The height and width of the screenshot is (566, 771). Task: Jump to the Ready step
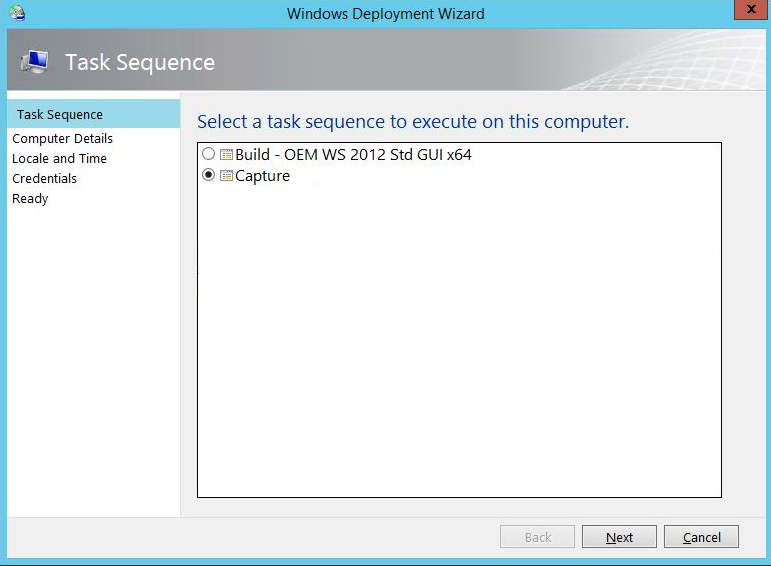click(x=30, y=199)
